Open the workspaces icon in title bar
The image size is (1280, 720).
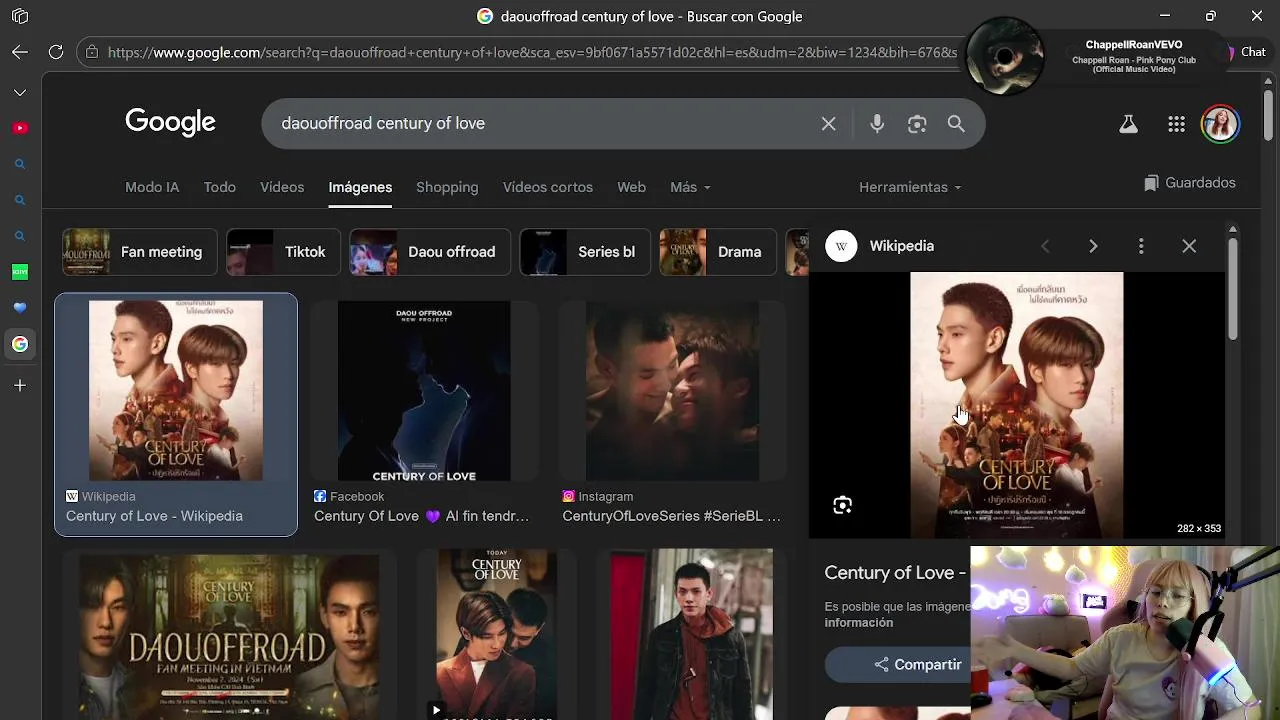click(20, 16)
